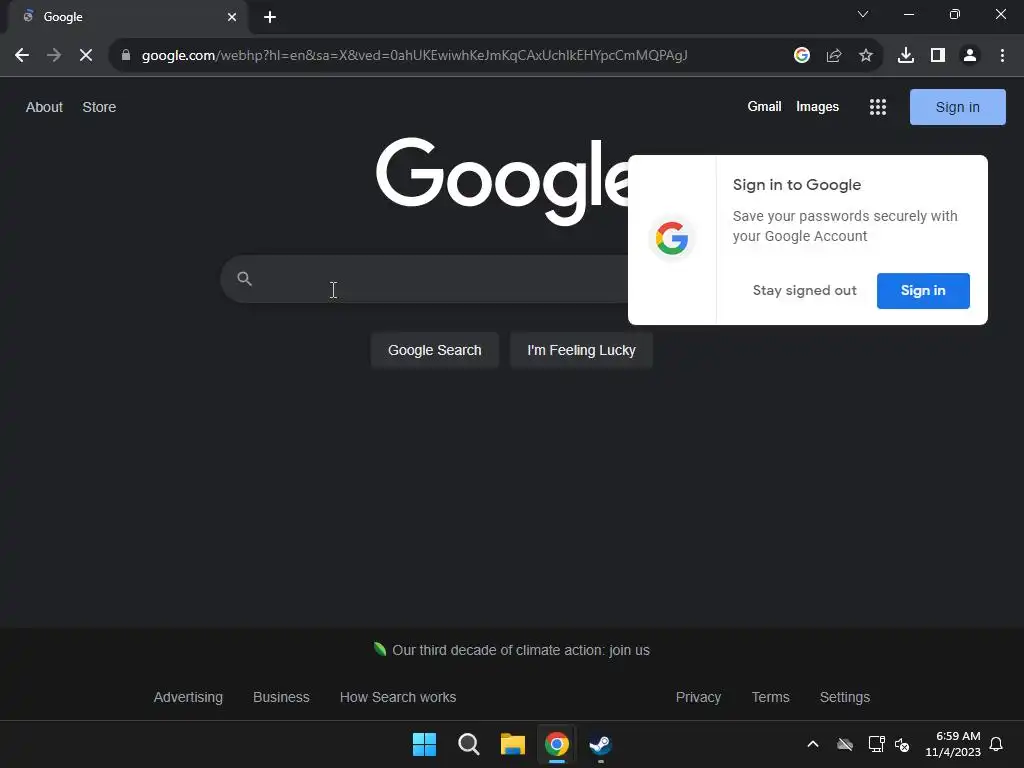Open File Explorer from the taskbar
1024x768 pixels.
click(x=513, y=744)
